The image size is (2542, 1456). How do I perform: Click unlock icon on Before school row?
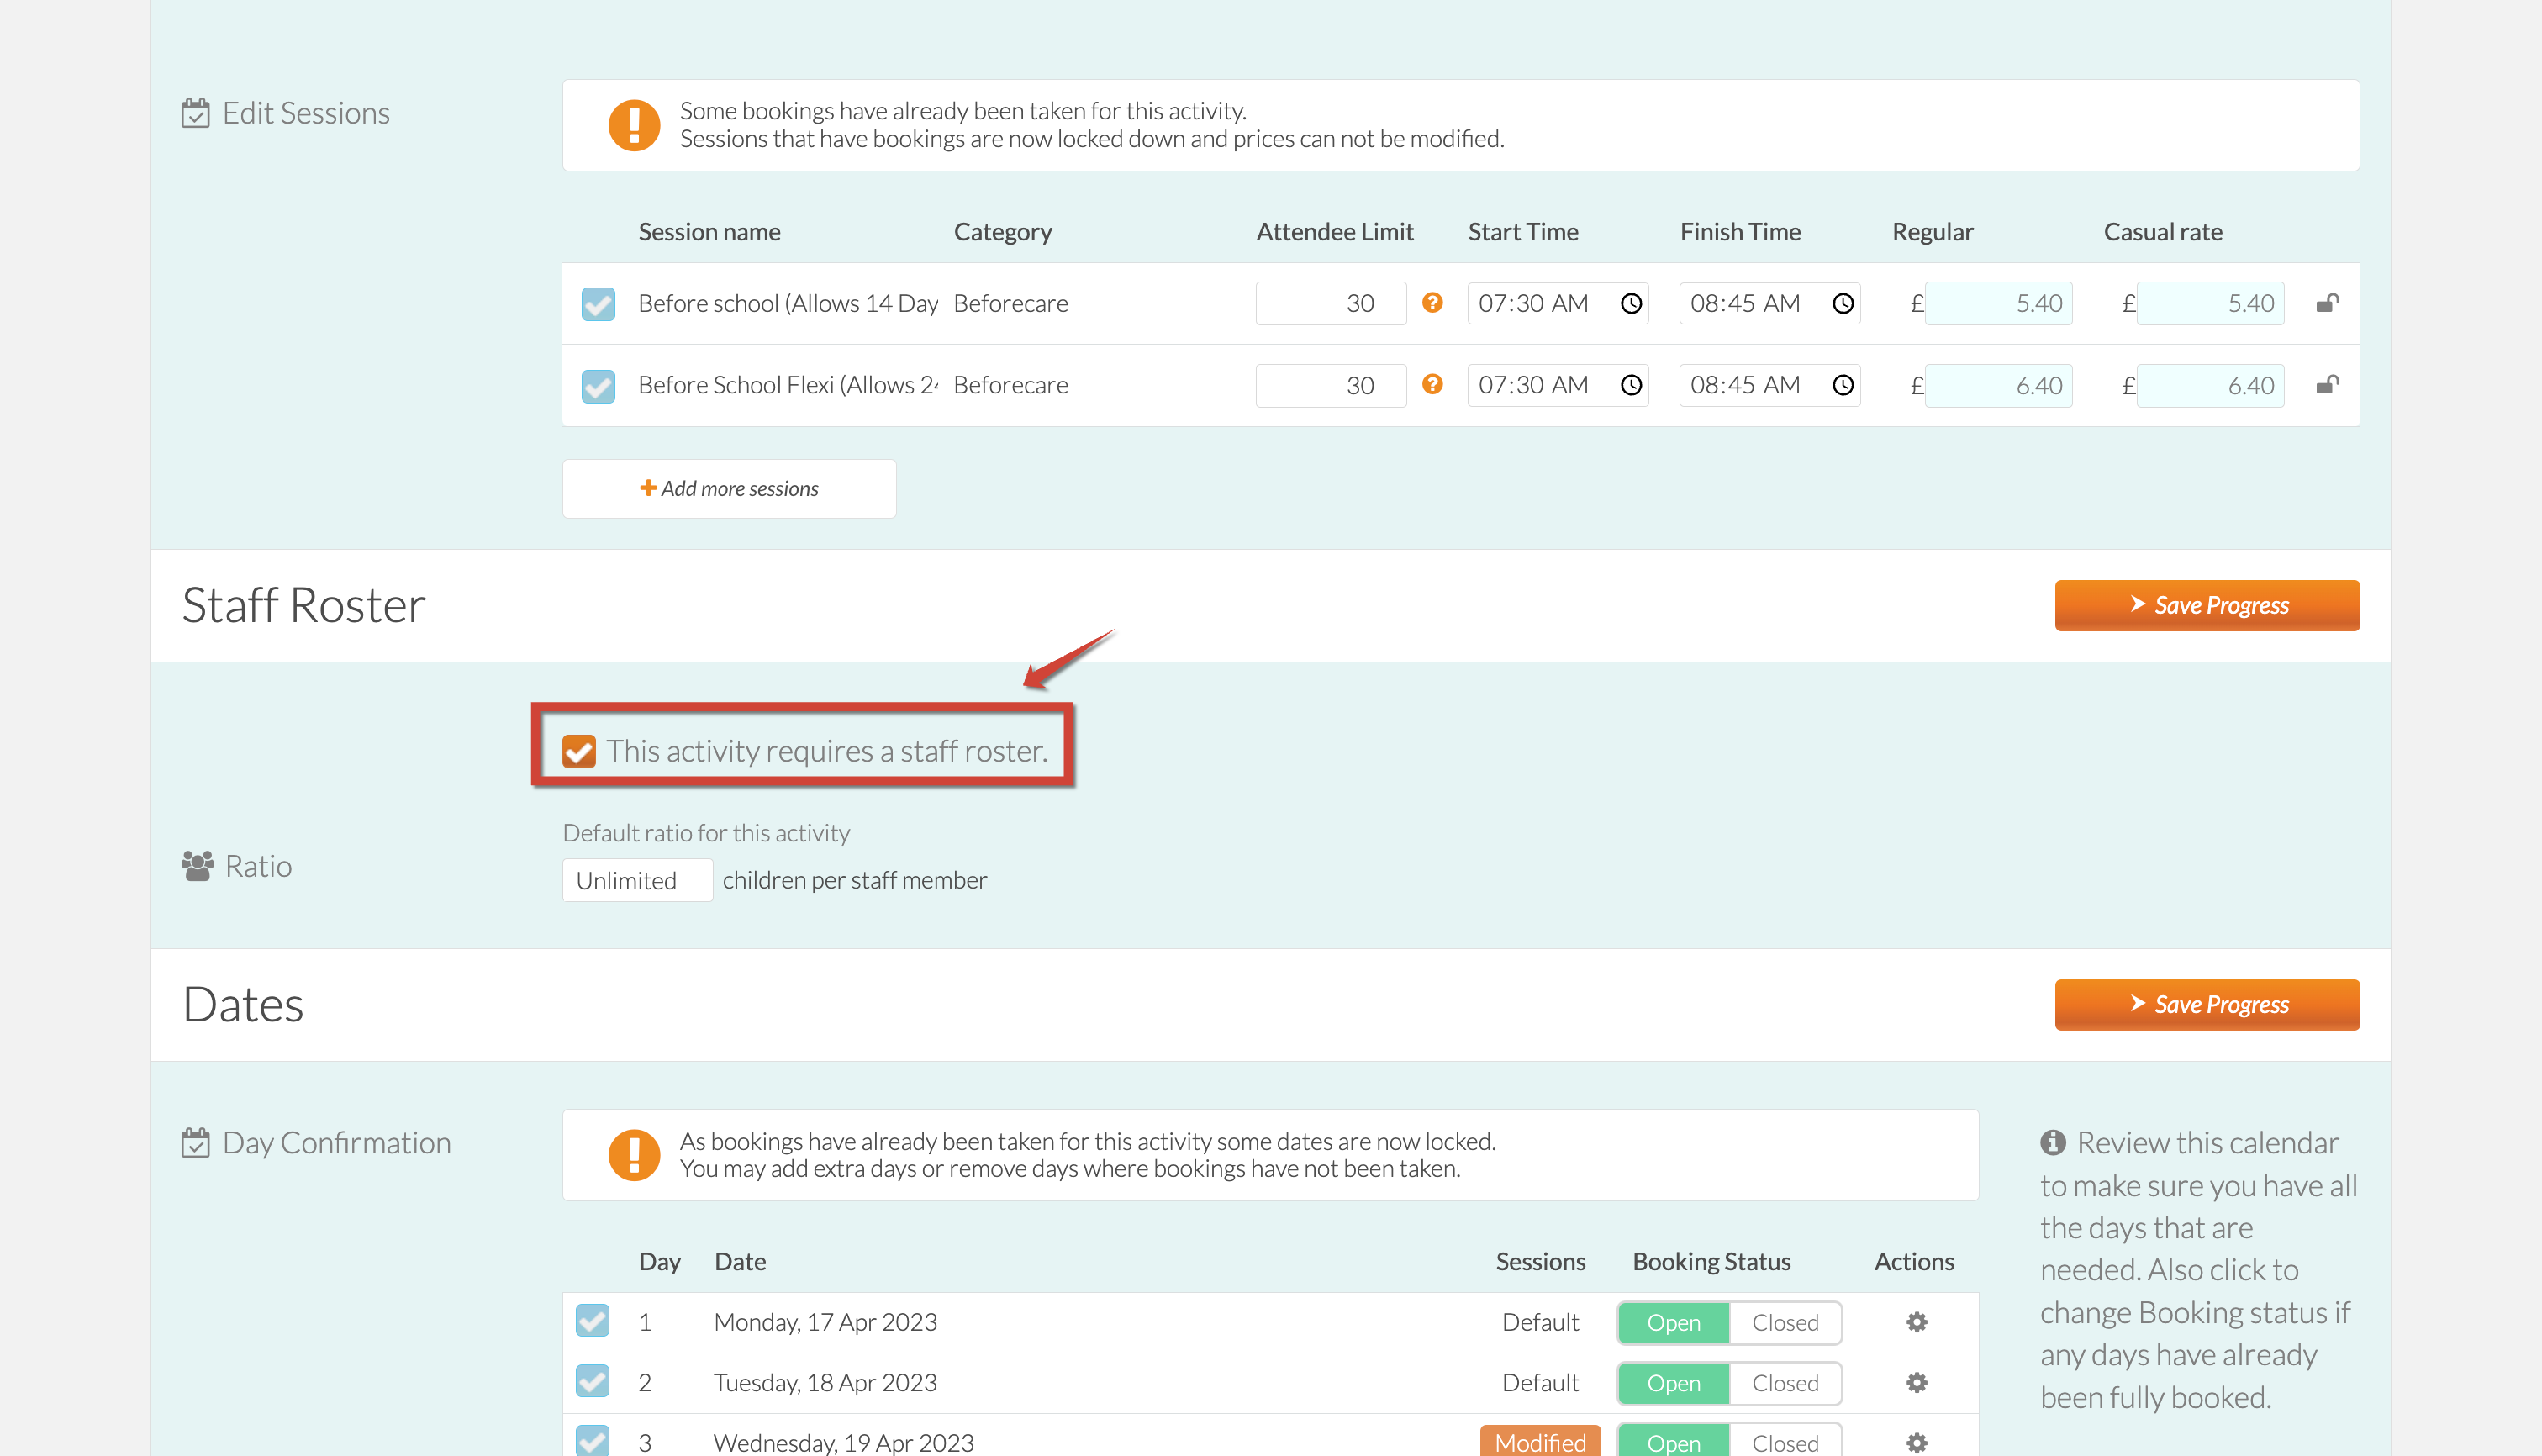pos(2327,302)
